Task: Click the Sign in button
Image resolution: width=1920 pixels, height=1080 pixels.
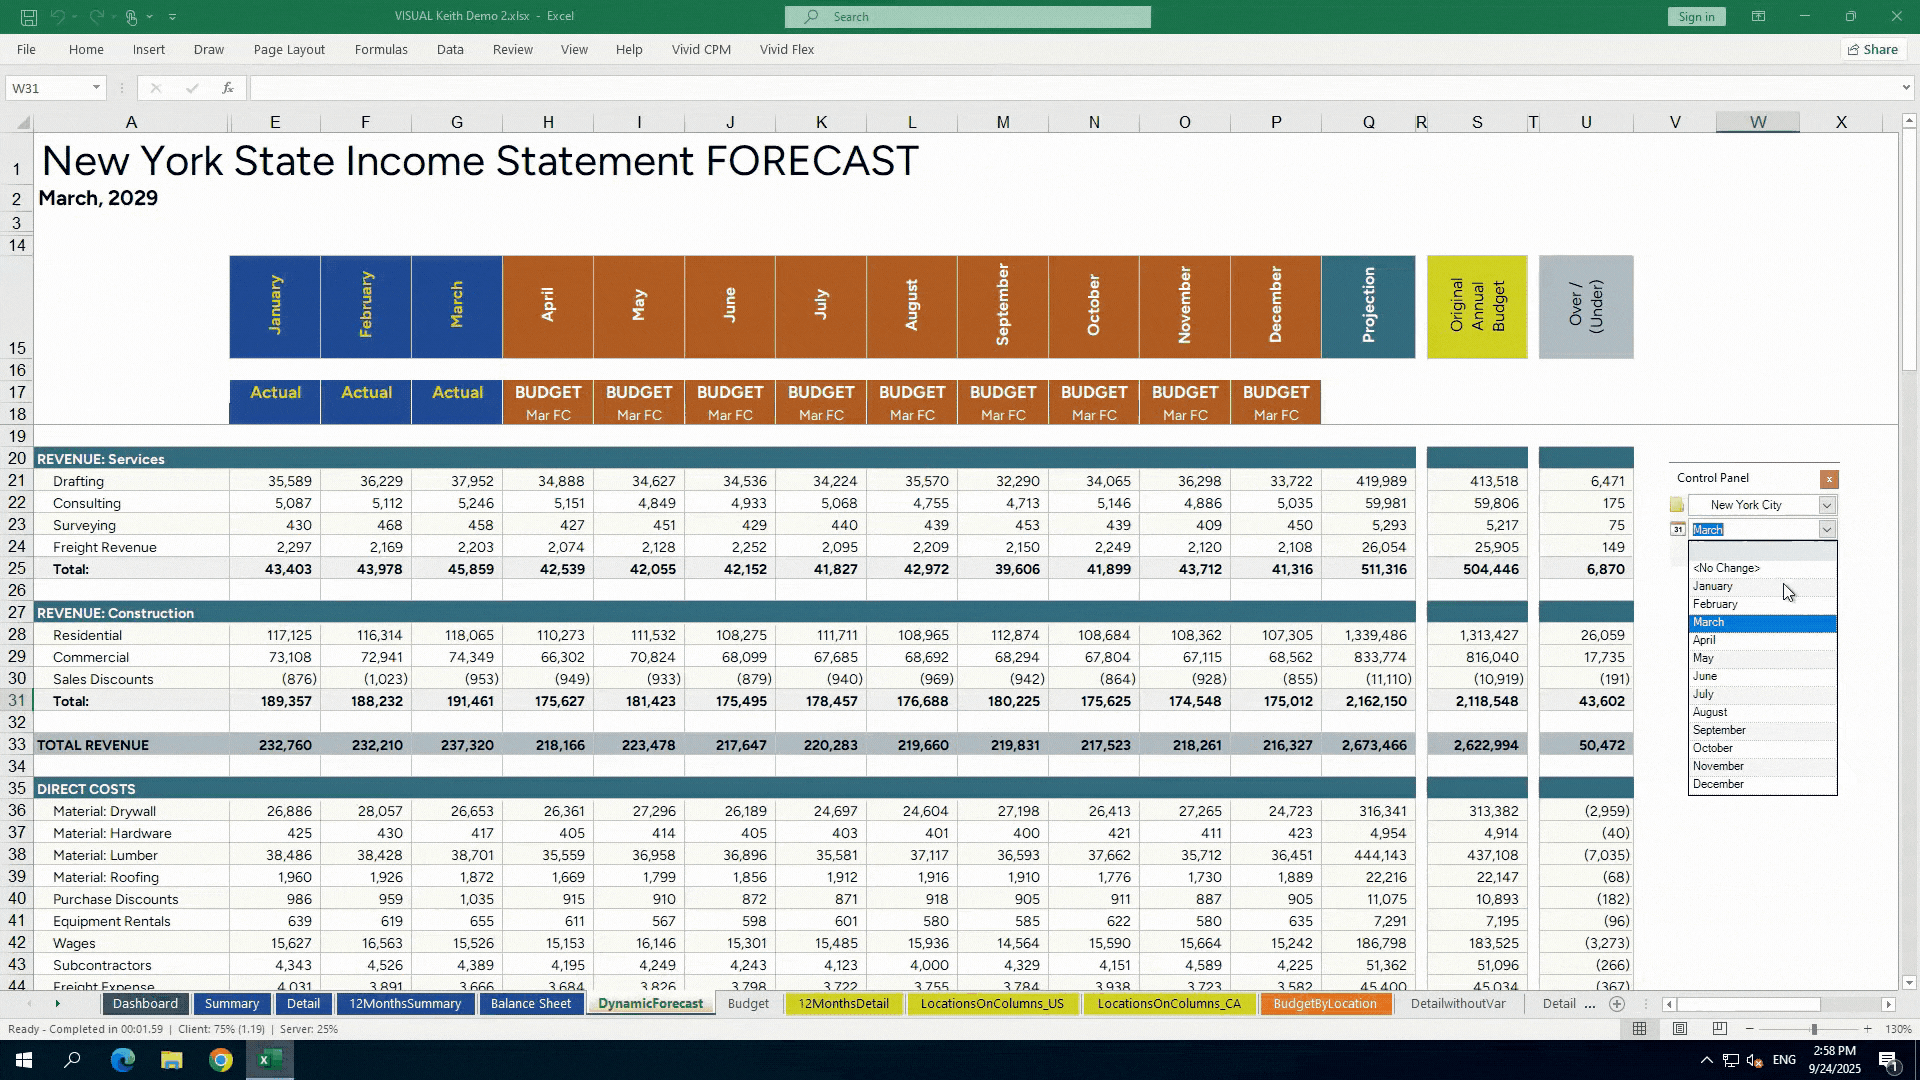Action: 1696,17
